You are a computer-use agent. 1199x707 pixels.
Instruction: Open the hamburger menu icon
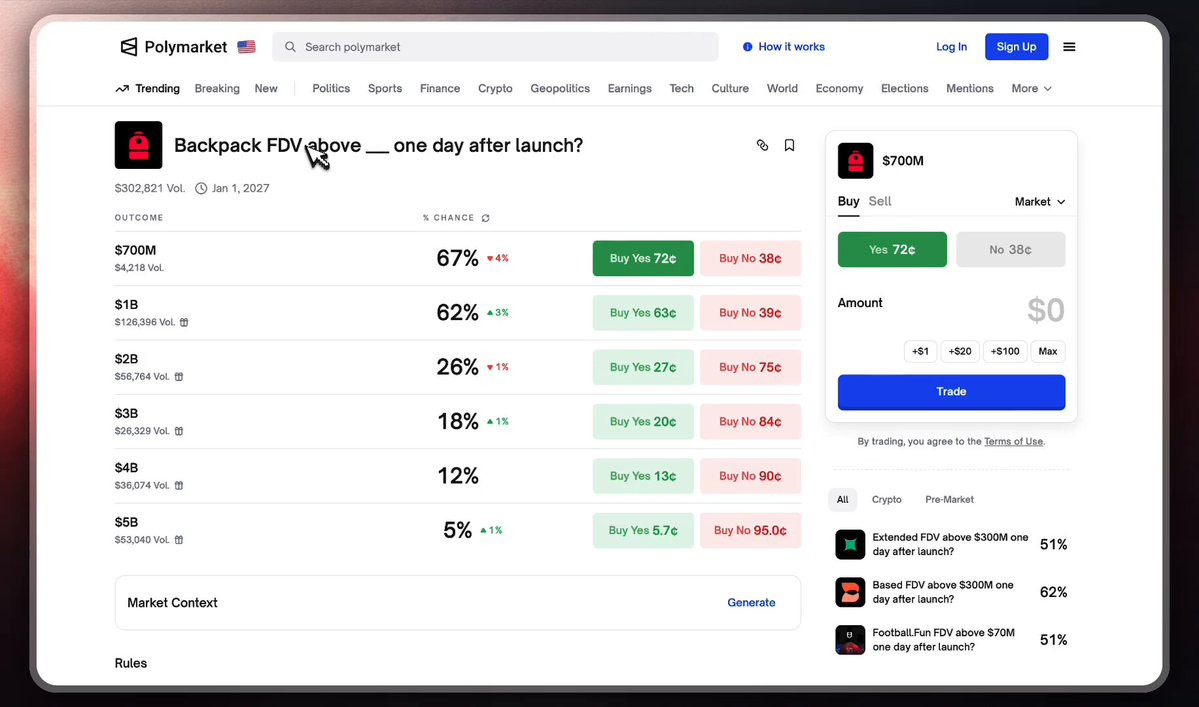[x=1069, y=47]
